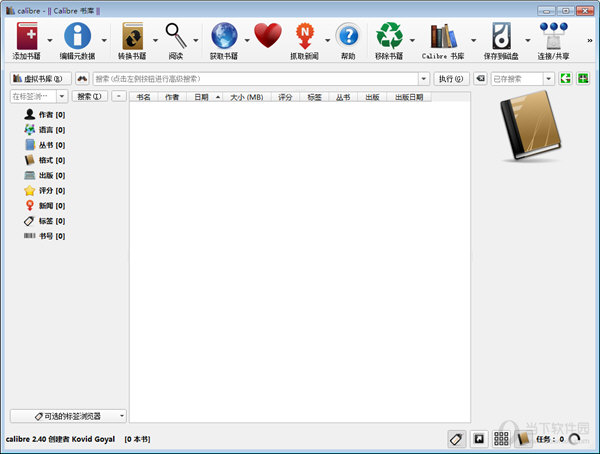
Task: Click the 执行(G) go button
Action: click(451, 79)
